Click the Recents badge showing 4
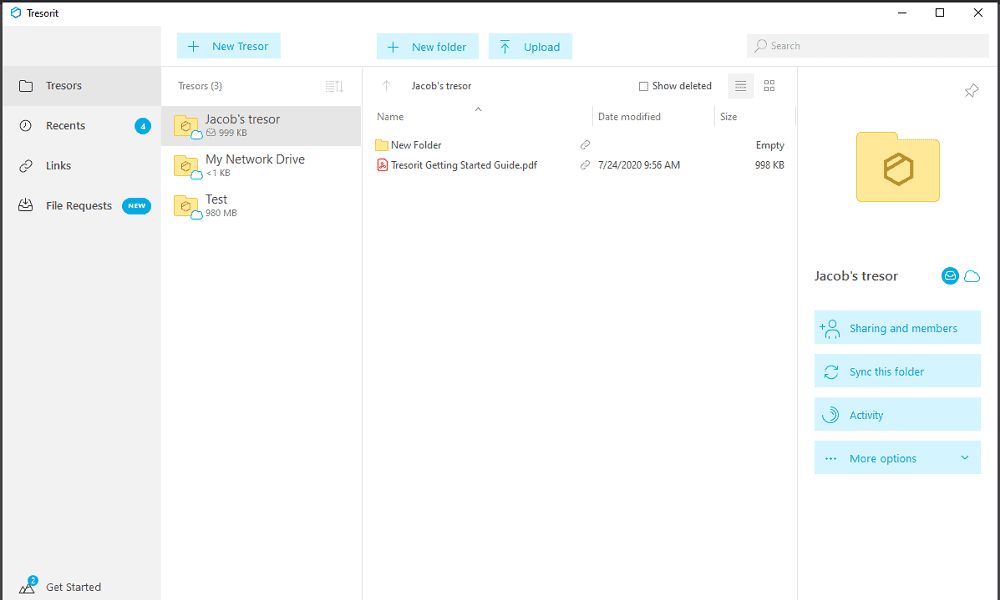This screenshot has height=600, width=1000. coord(143,126)
